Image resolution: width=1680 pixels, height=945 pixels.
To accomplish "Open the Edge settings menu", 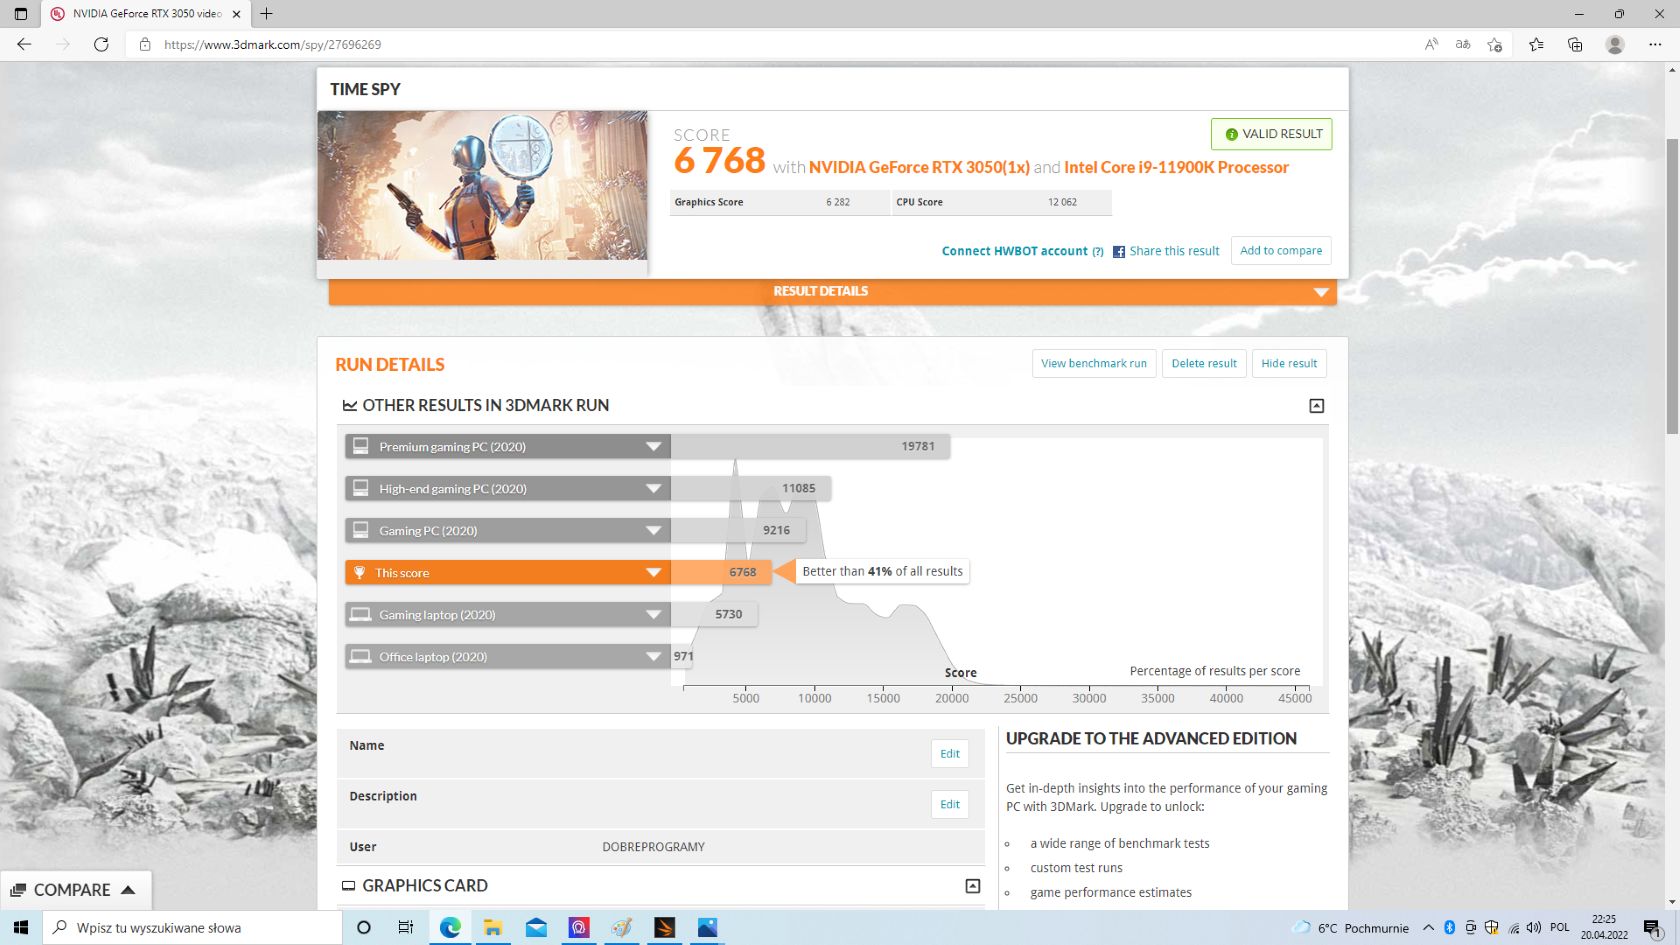I will 1656,44.
